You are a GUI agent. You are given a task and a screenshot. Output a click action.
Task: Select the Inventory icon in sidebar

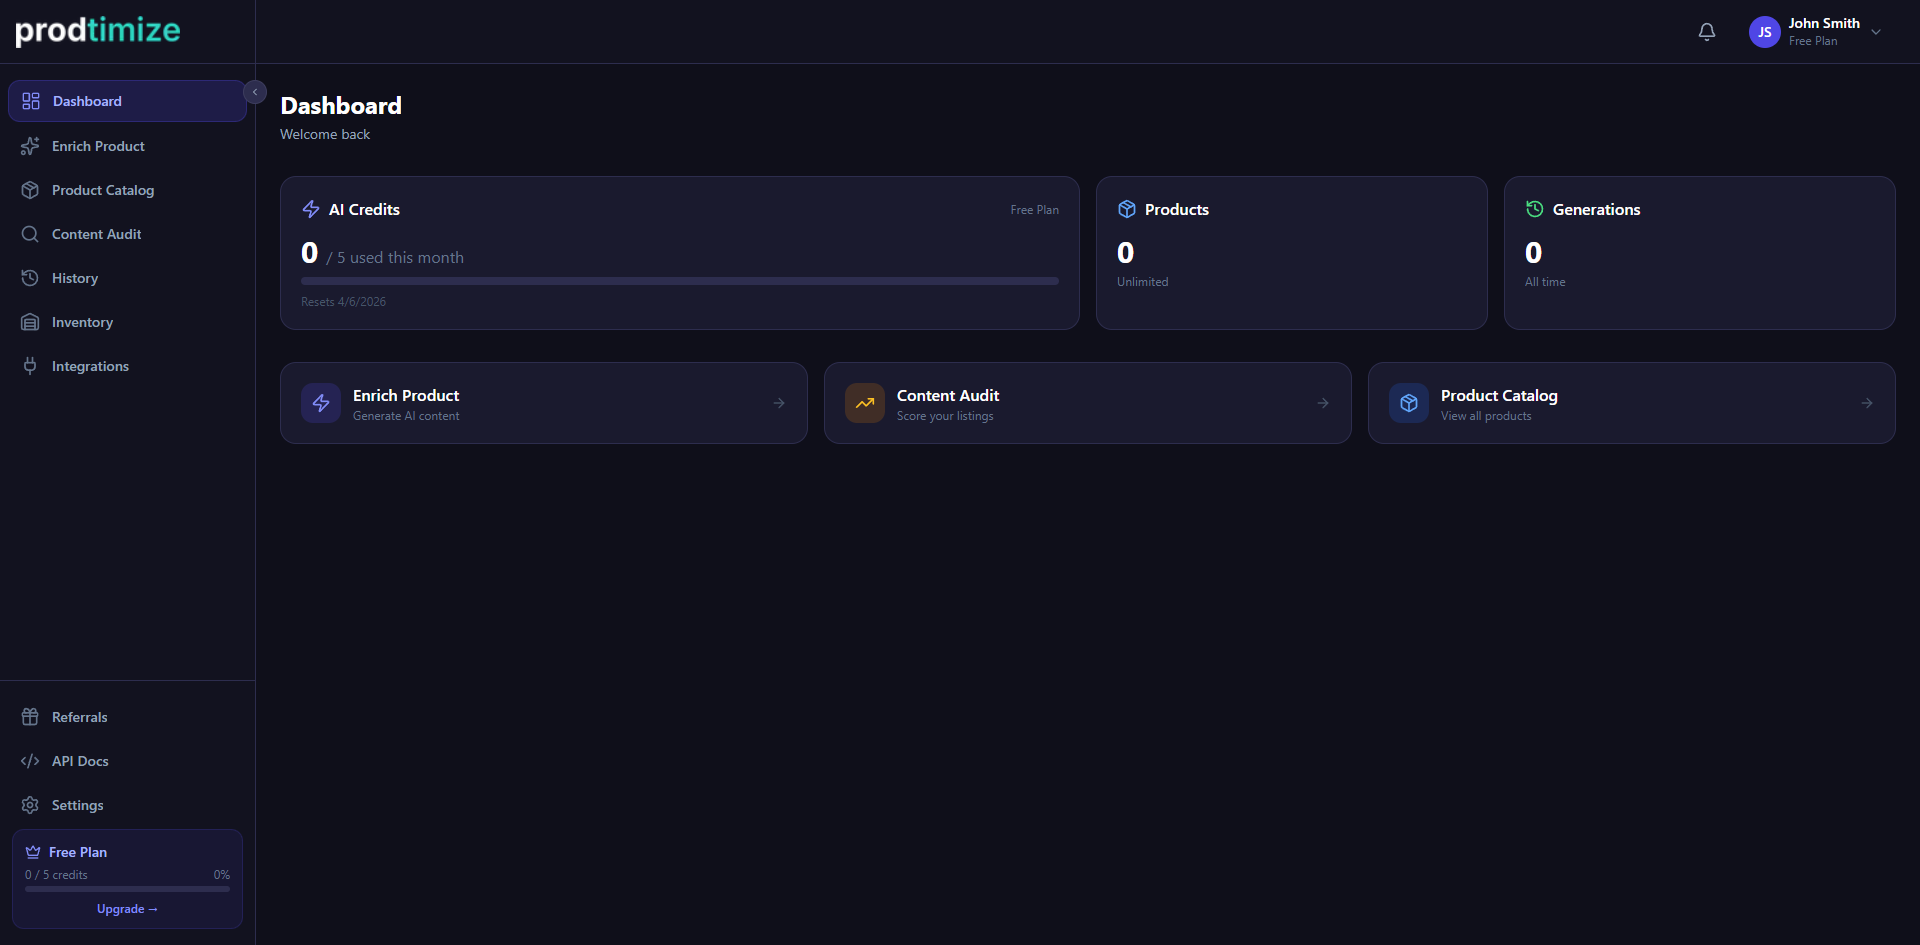[30, 322]
